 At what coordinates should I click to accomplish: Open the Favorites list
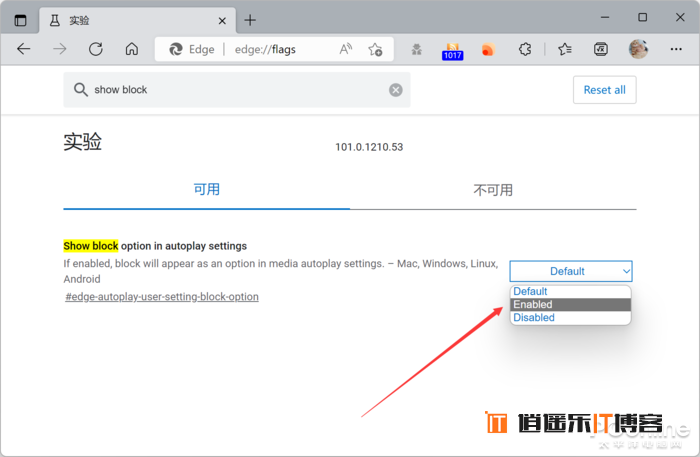(565, 49)
